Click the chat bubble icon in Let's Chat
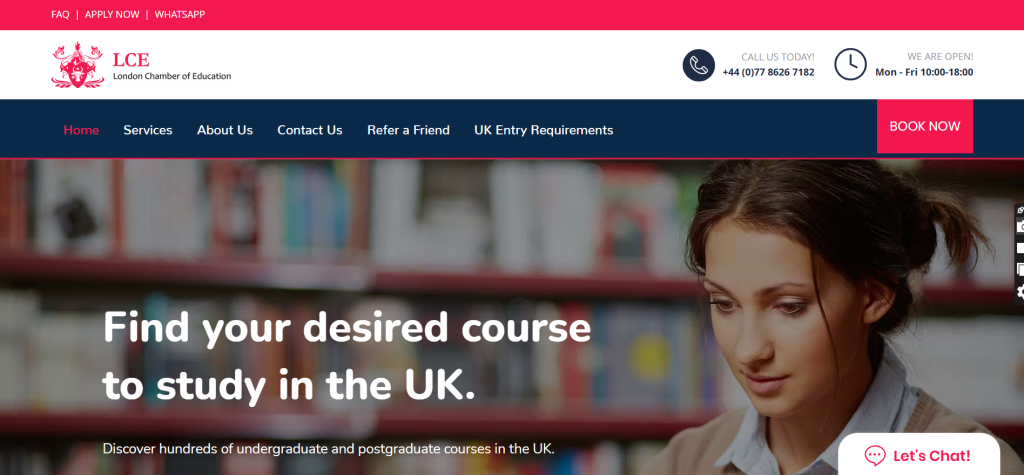This screenshot has height=475, width=1024. (874, 455)
